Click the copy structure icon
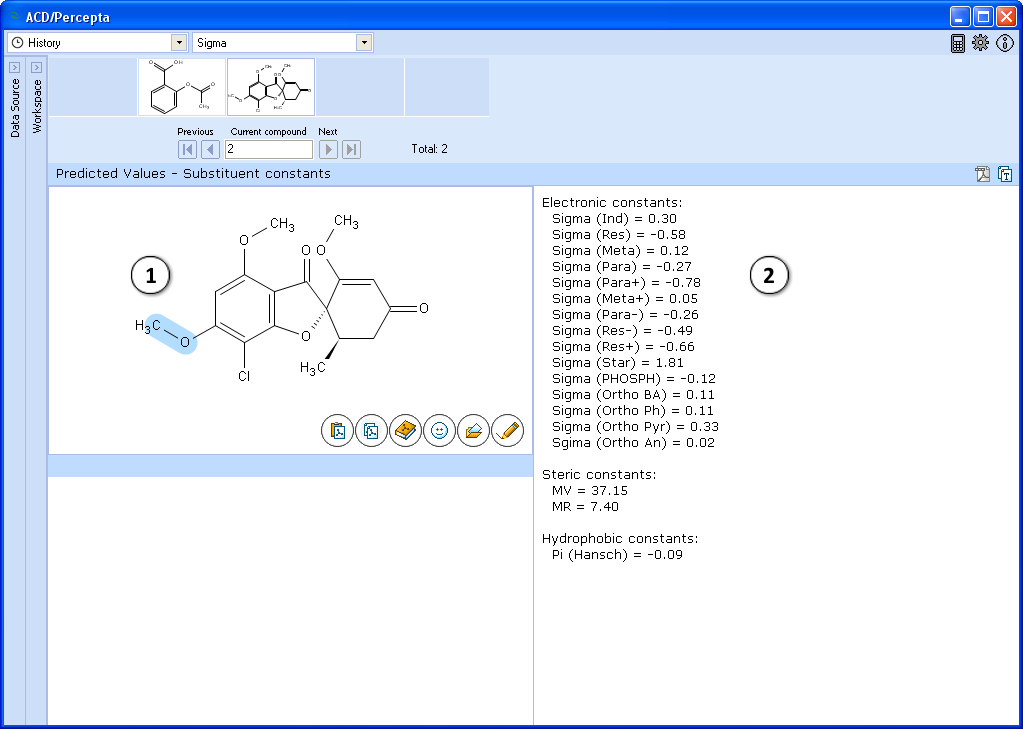The image size is (1023, 729). coord(372,430)
